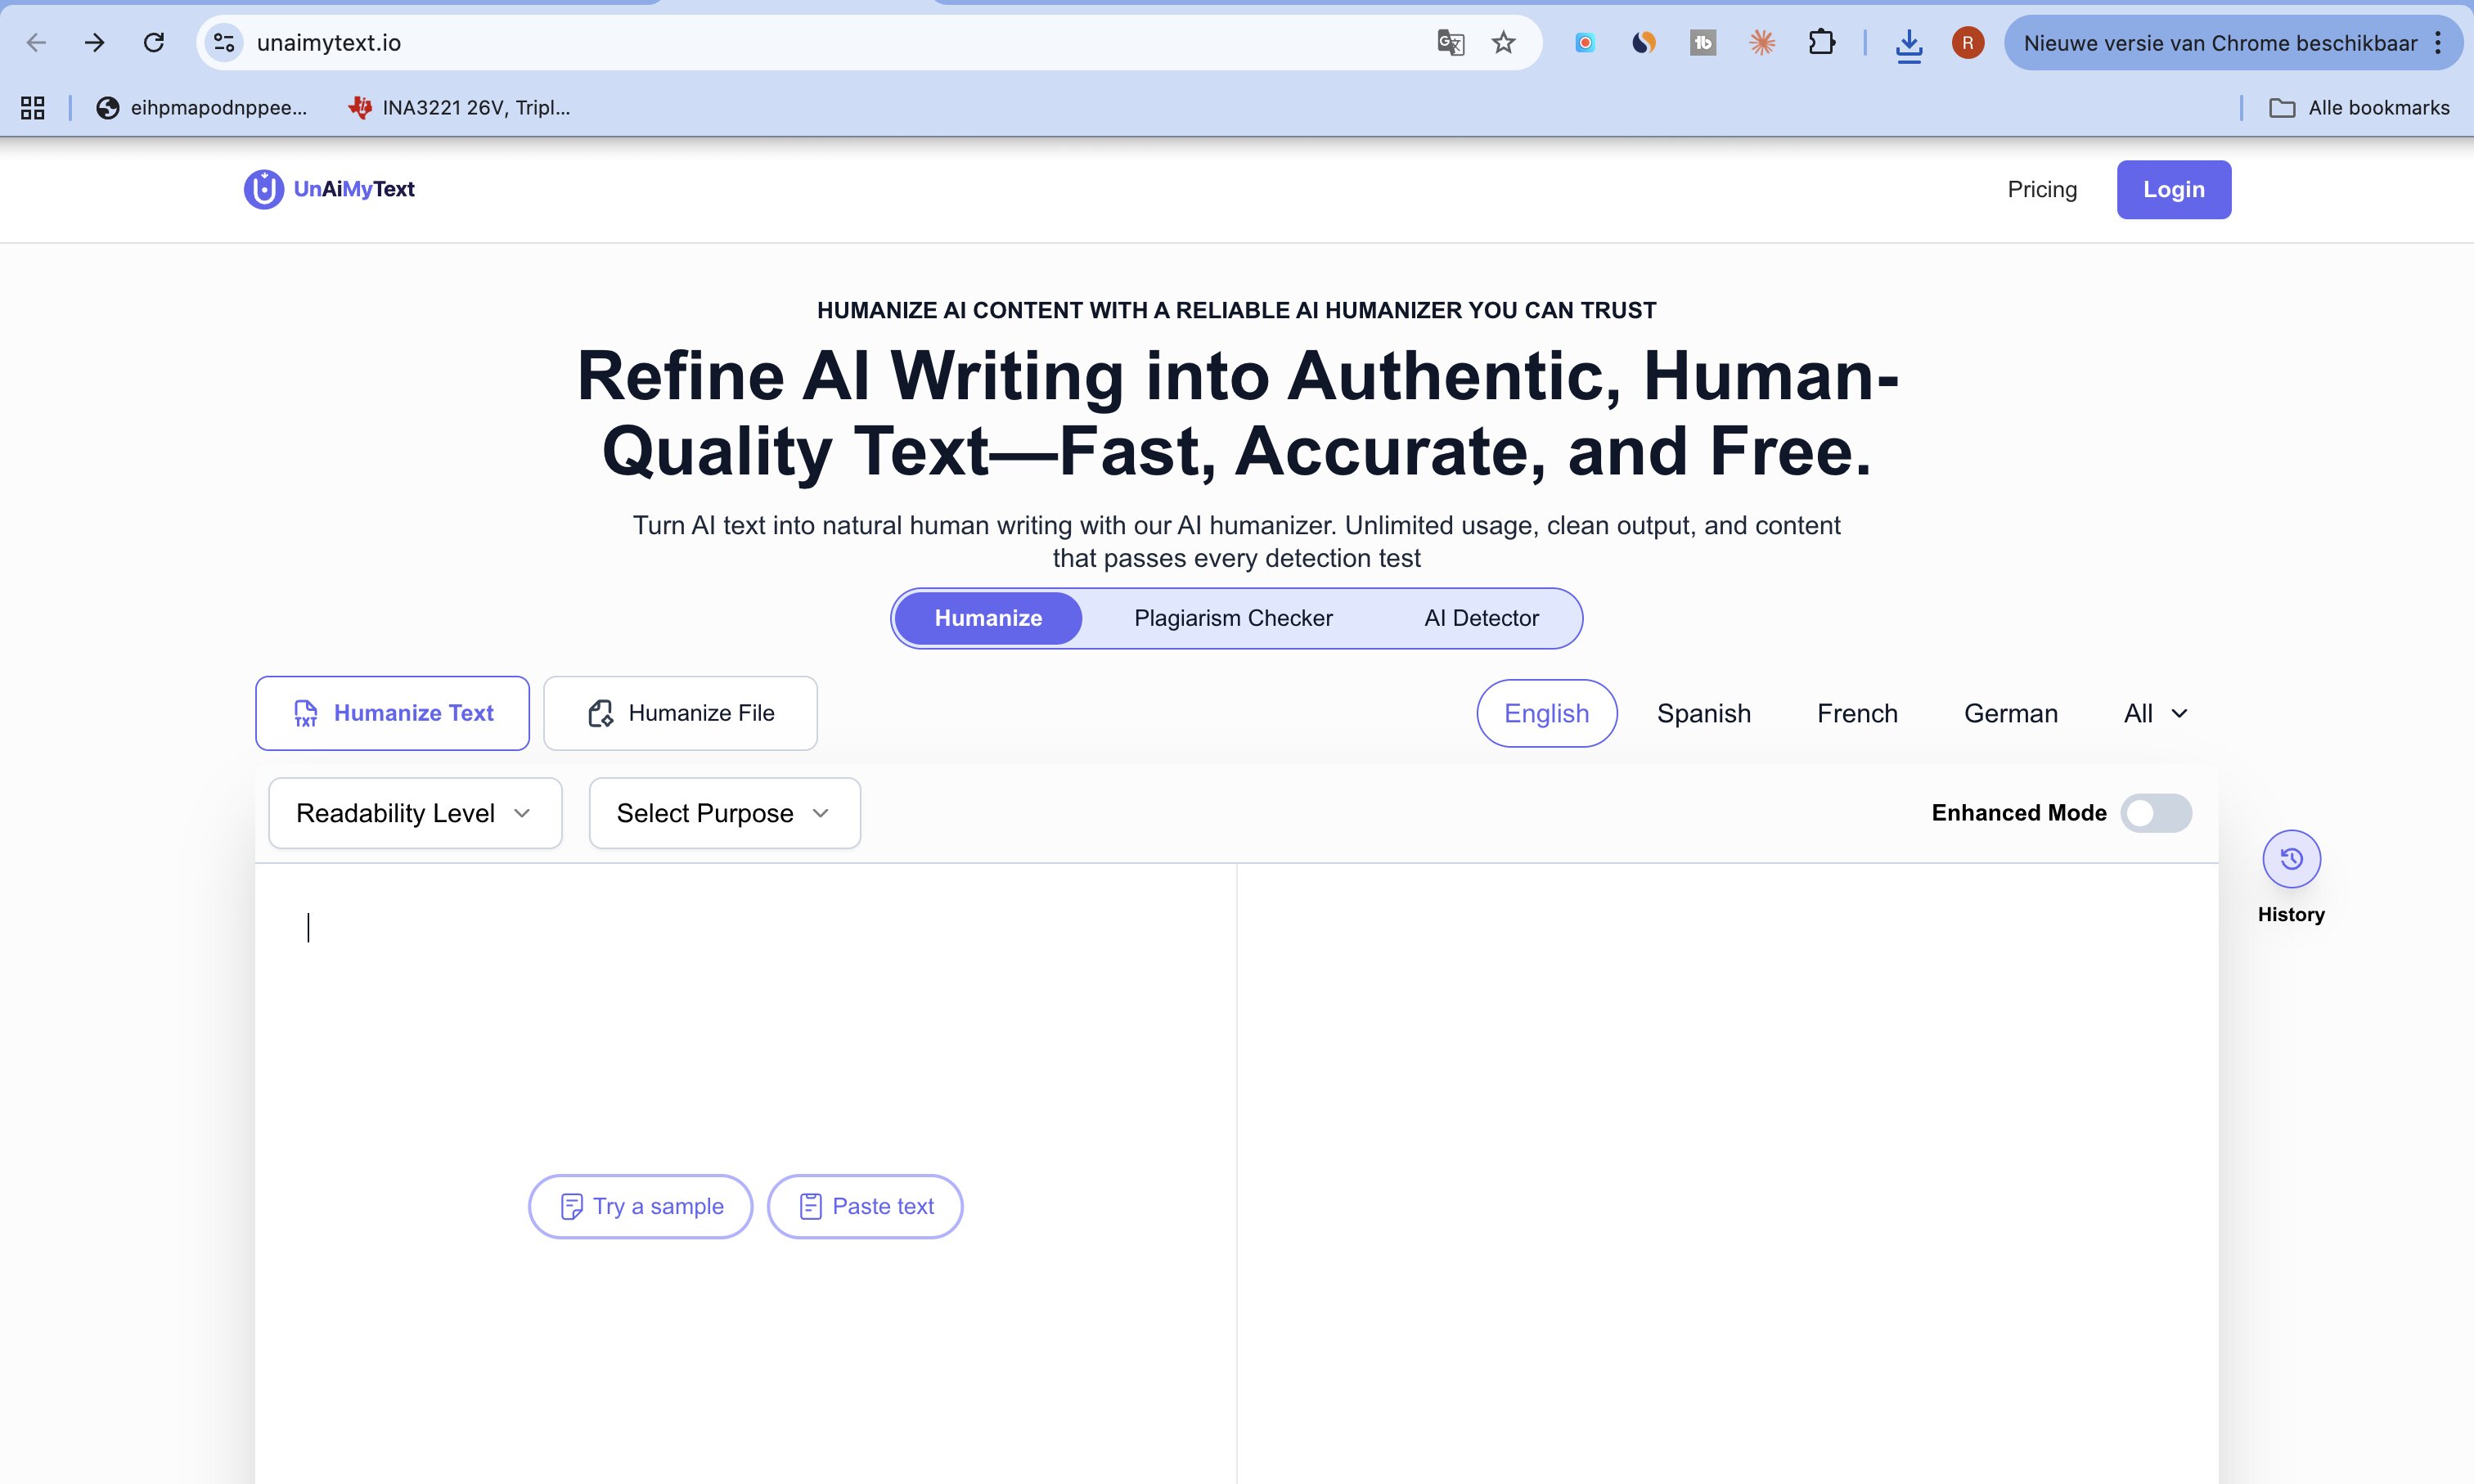Toggle Enhanced Mode switch
This screenshot has height=1484, width=2474.
[2156, 813]
